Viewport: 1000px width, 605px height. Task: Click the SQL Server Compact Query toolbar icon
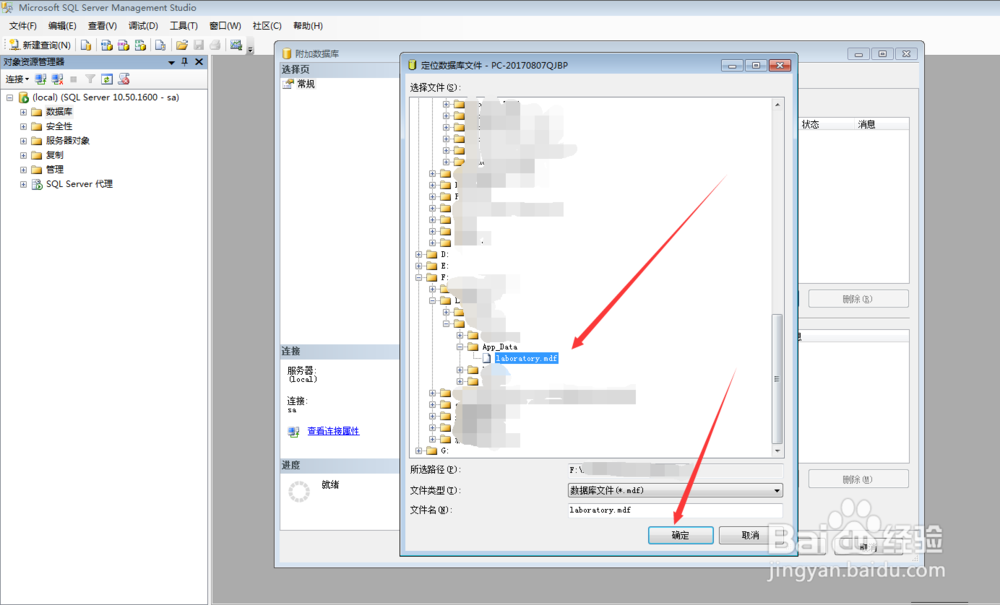[x=161, y=45]
